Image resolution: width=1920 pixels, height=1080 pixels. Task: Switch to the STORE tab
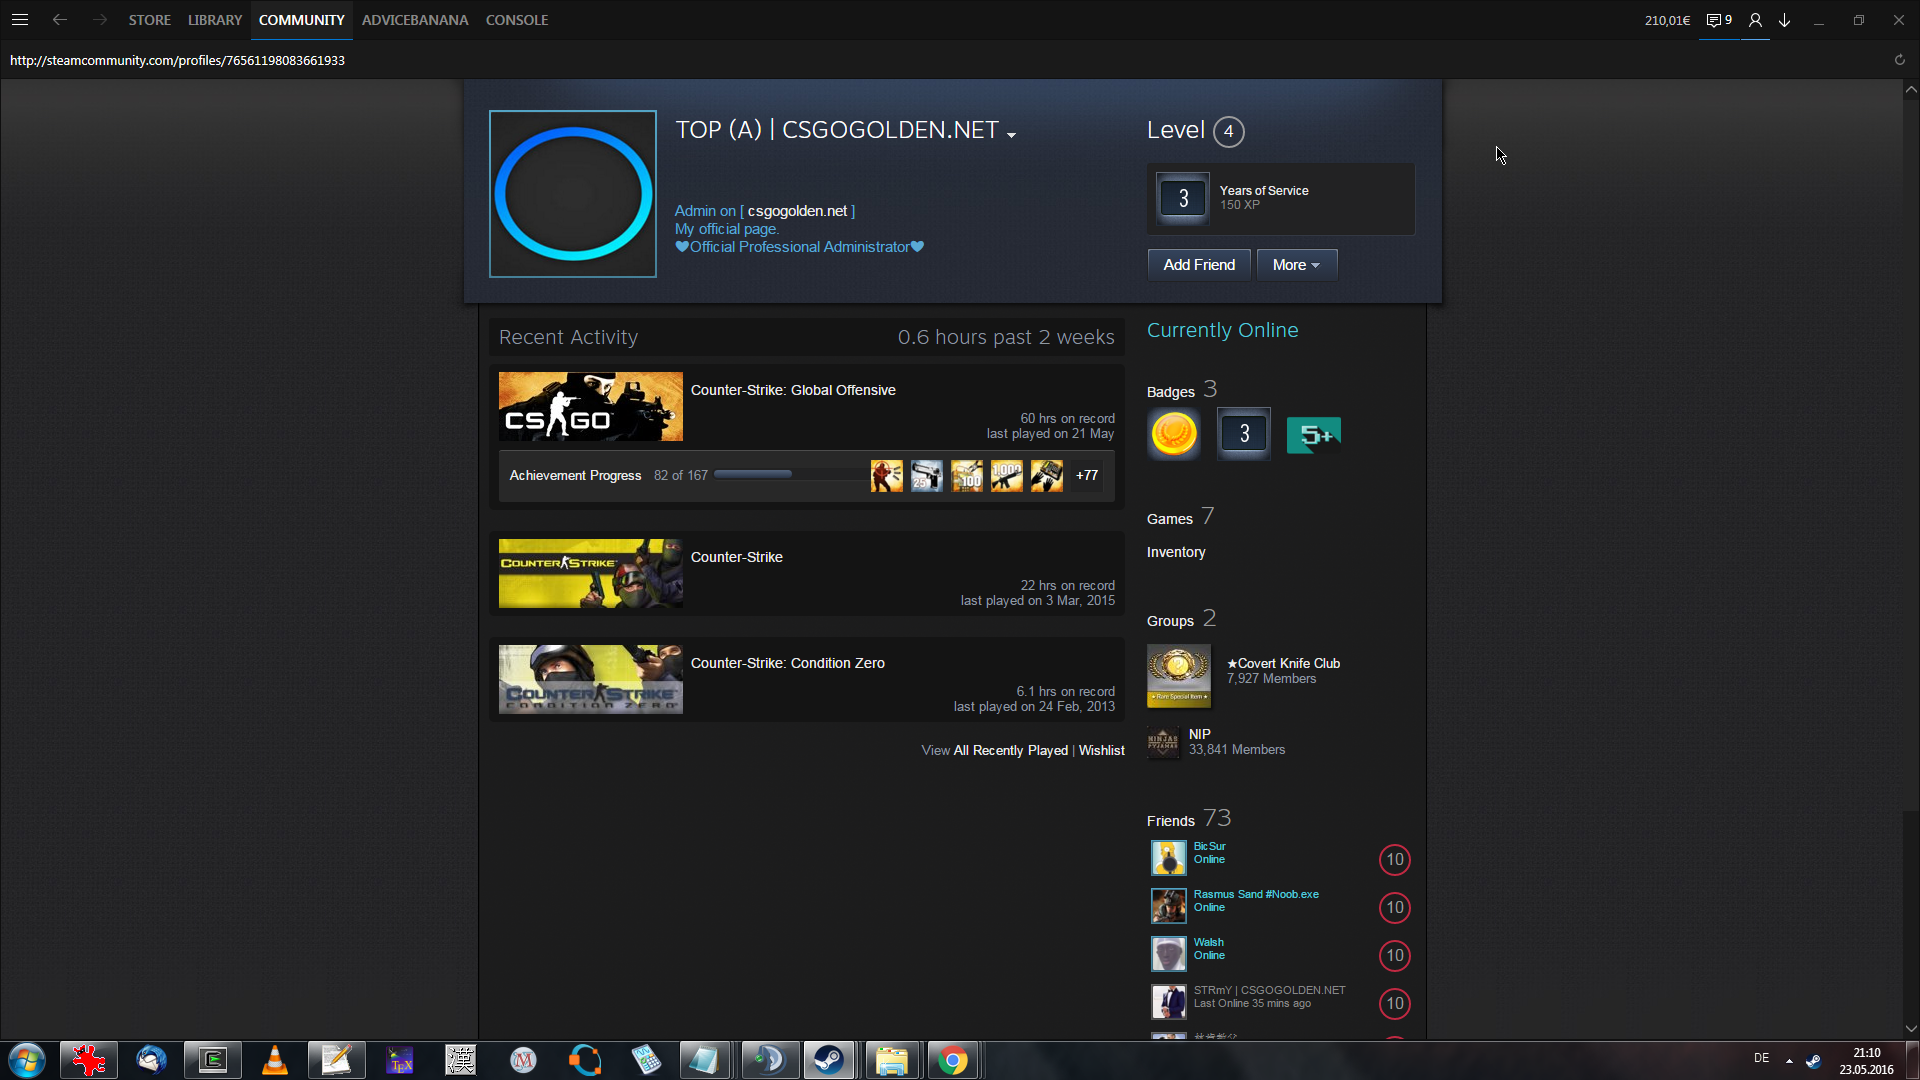(149, 20)
